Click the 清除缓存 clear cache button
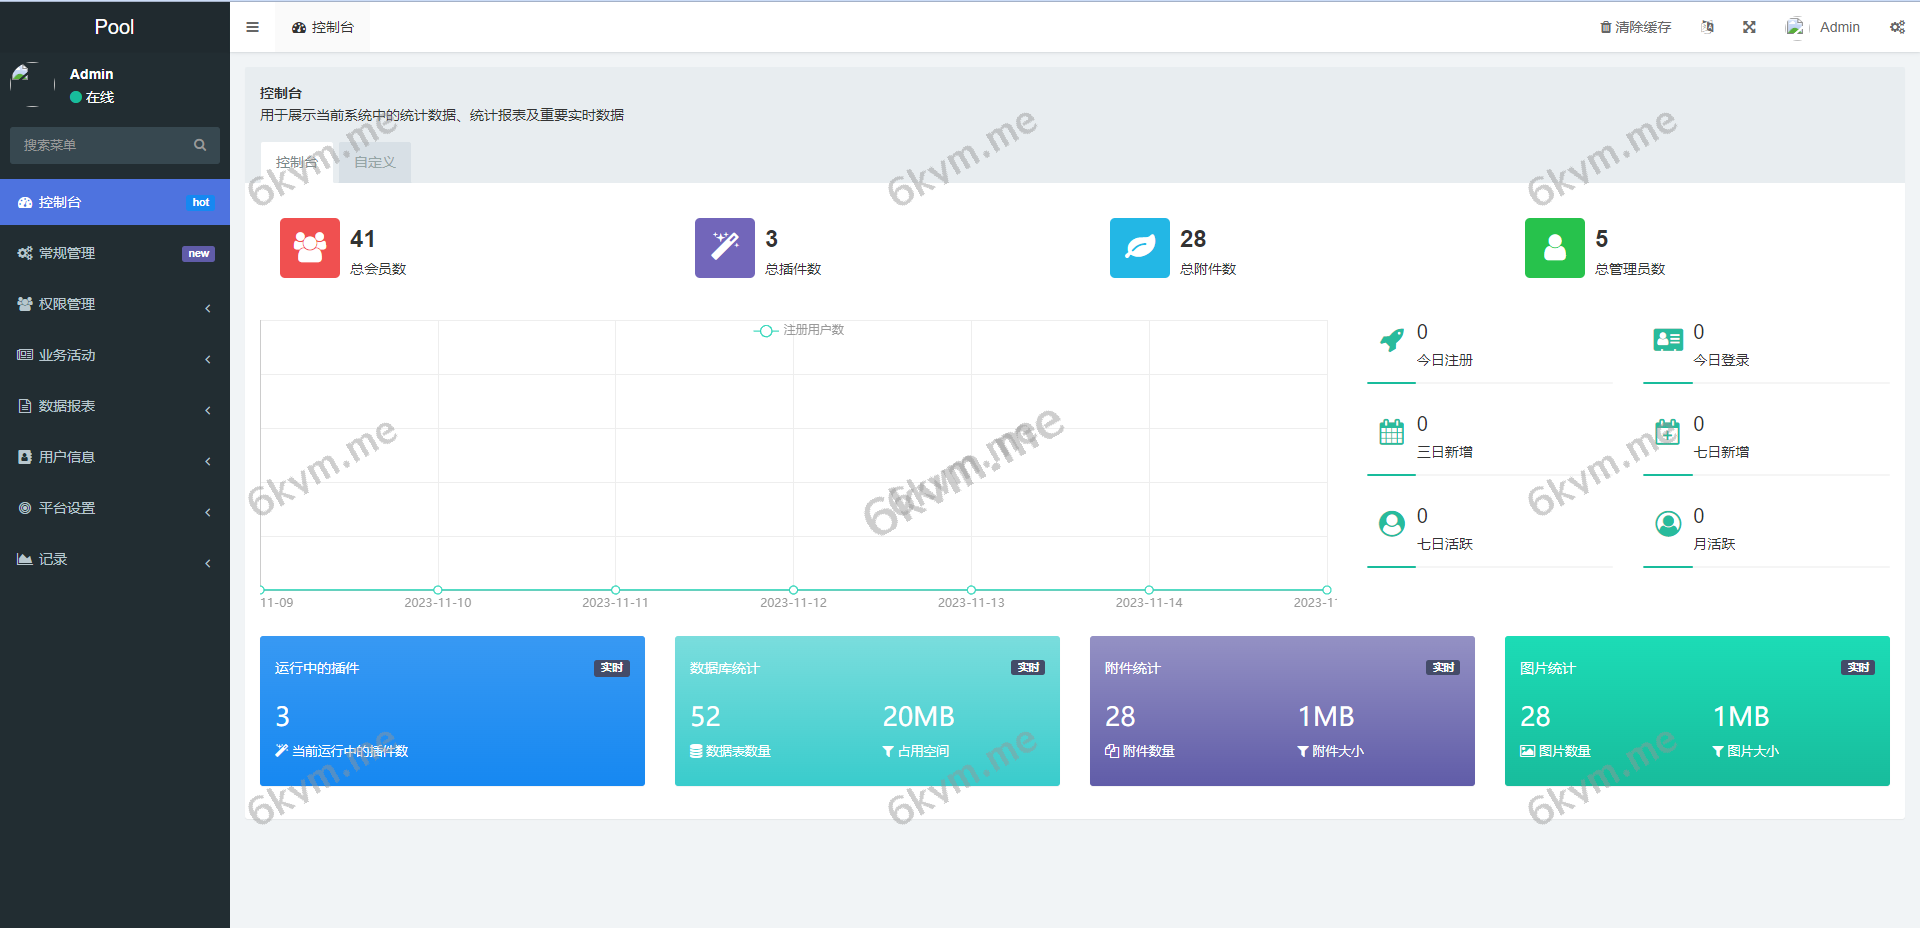This screenshot has width=1920, height=928. 1634,27
